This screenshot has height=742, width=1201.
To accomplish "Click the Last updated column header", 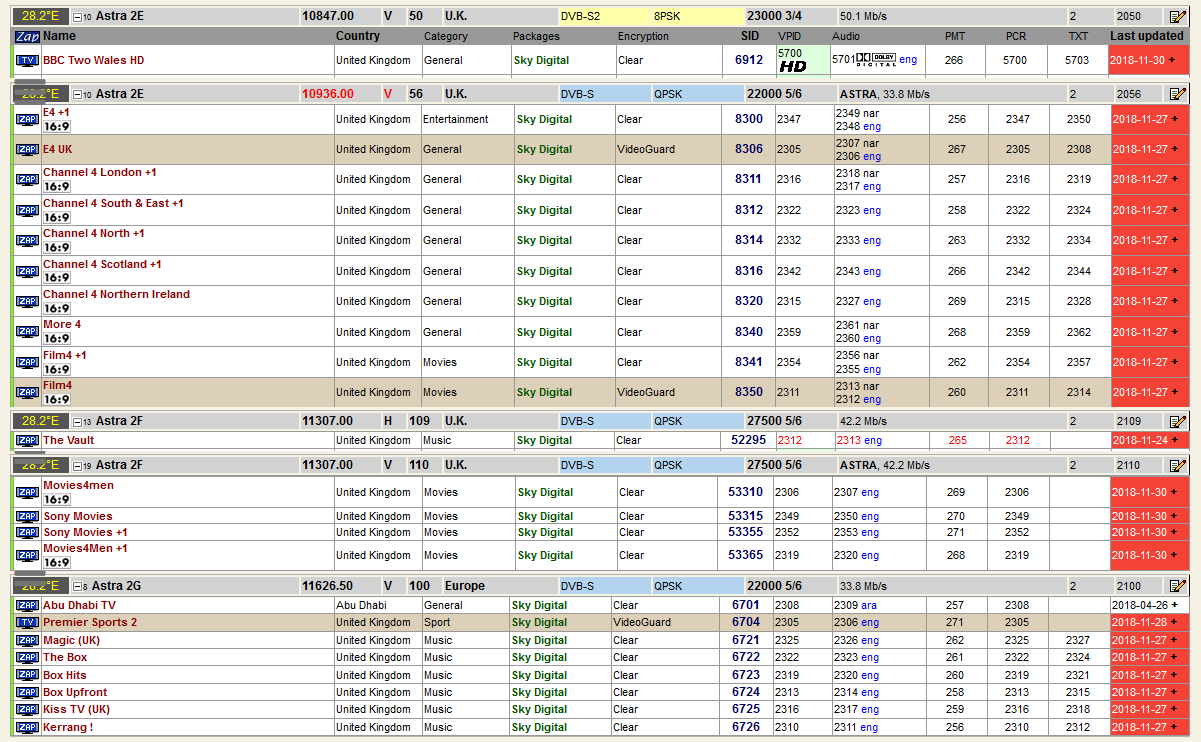I will point(1147,36).
